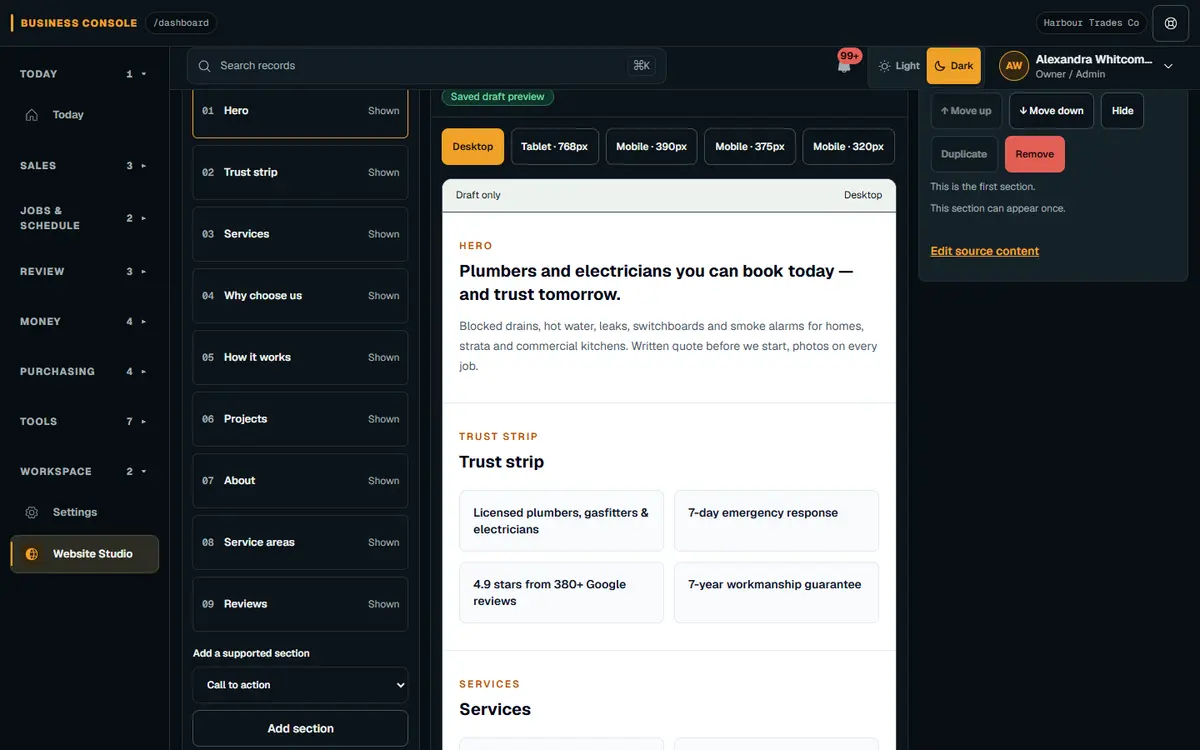Click the 7-year workmanship guarantee card
1200x750 pixels.
click(776, 593)
